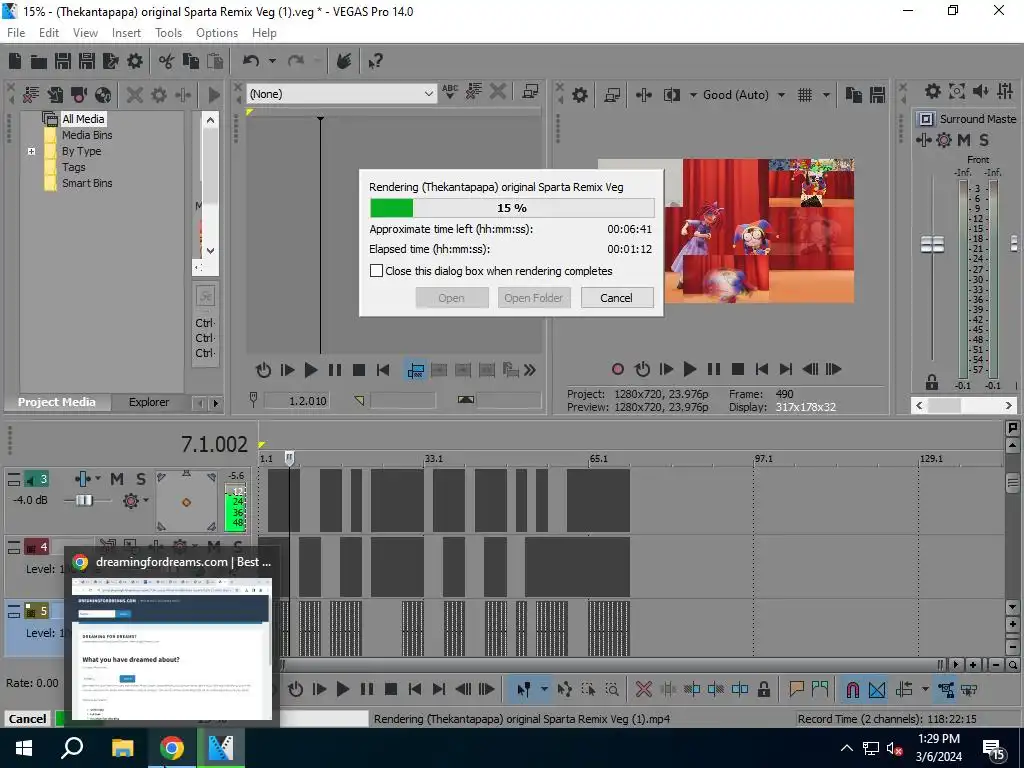Click the Copy icon in toolbar
This screenshot has width=1024, height=768.
(191, 61)
